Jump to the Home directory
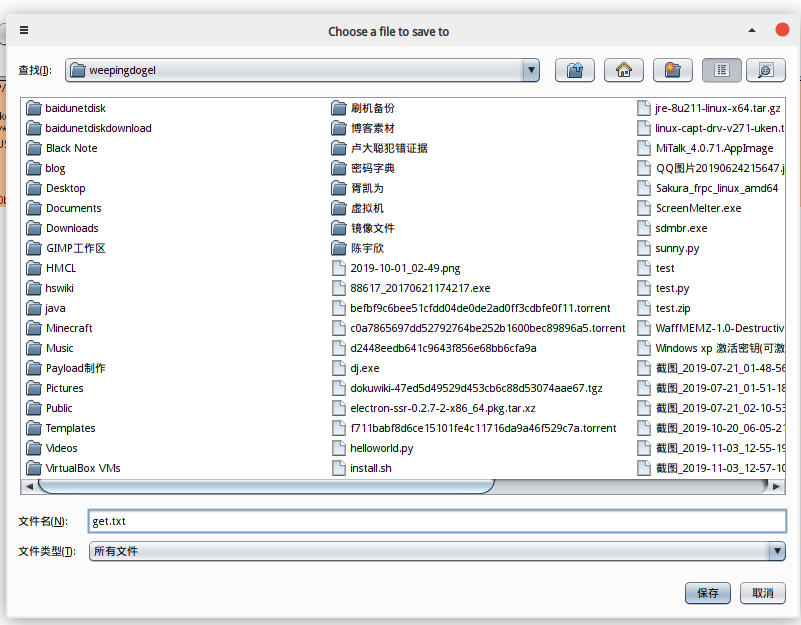This screenshot has height=625, width=801. [624, 70]
